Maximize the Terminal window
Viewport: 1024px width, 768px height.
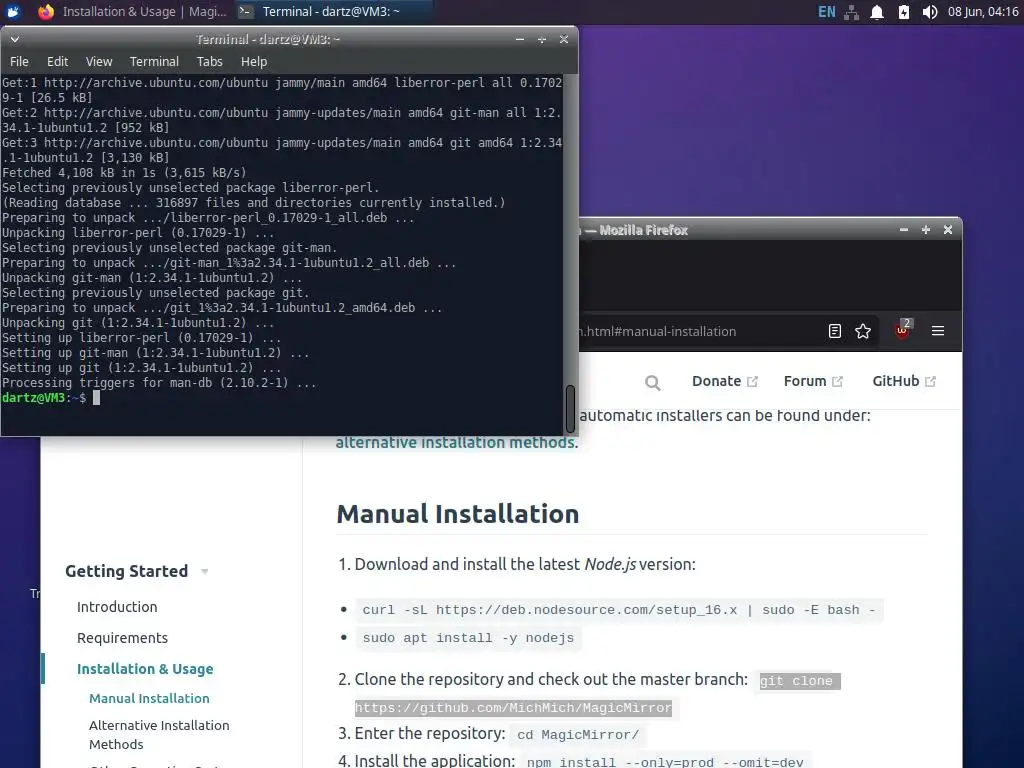[541, 39]
